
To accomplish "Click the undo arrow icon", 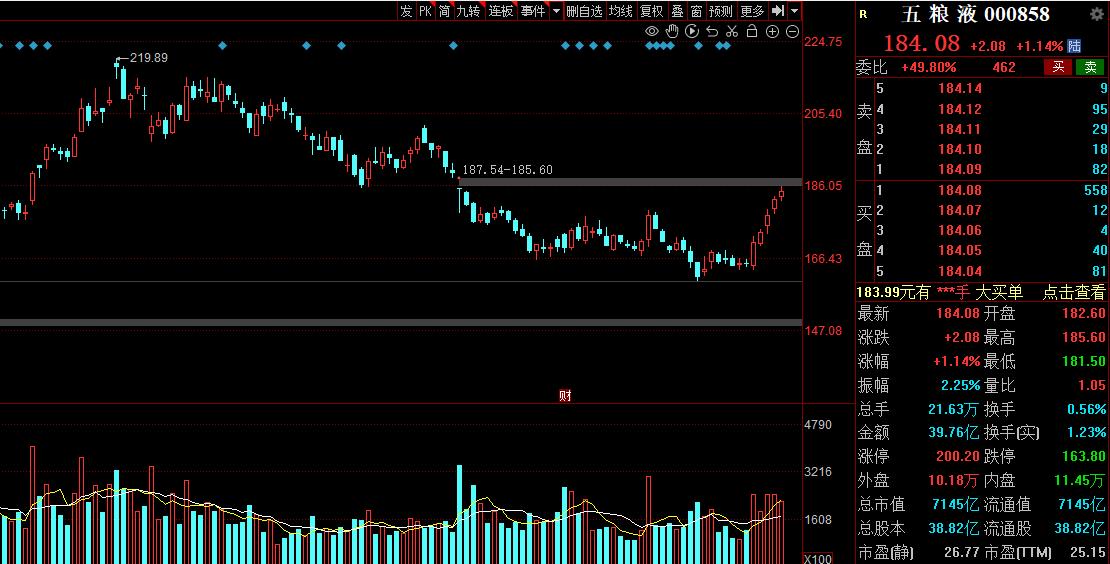I will click(x=712, y=31).
